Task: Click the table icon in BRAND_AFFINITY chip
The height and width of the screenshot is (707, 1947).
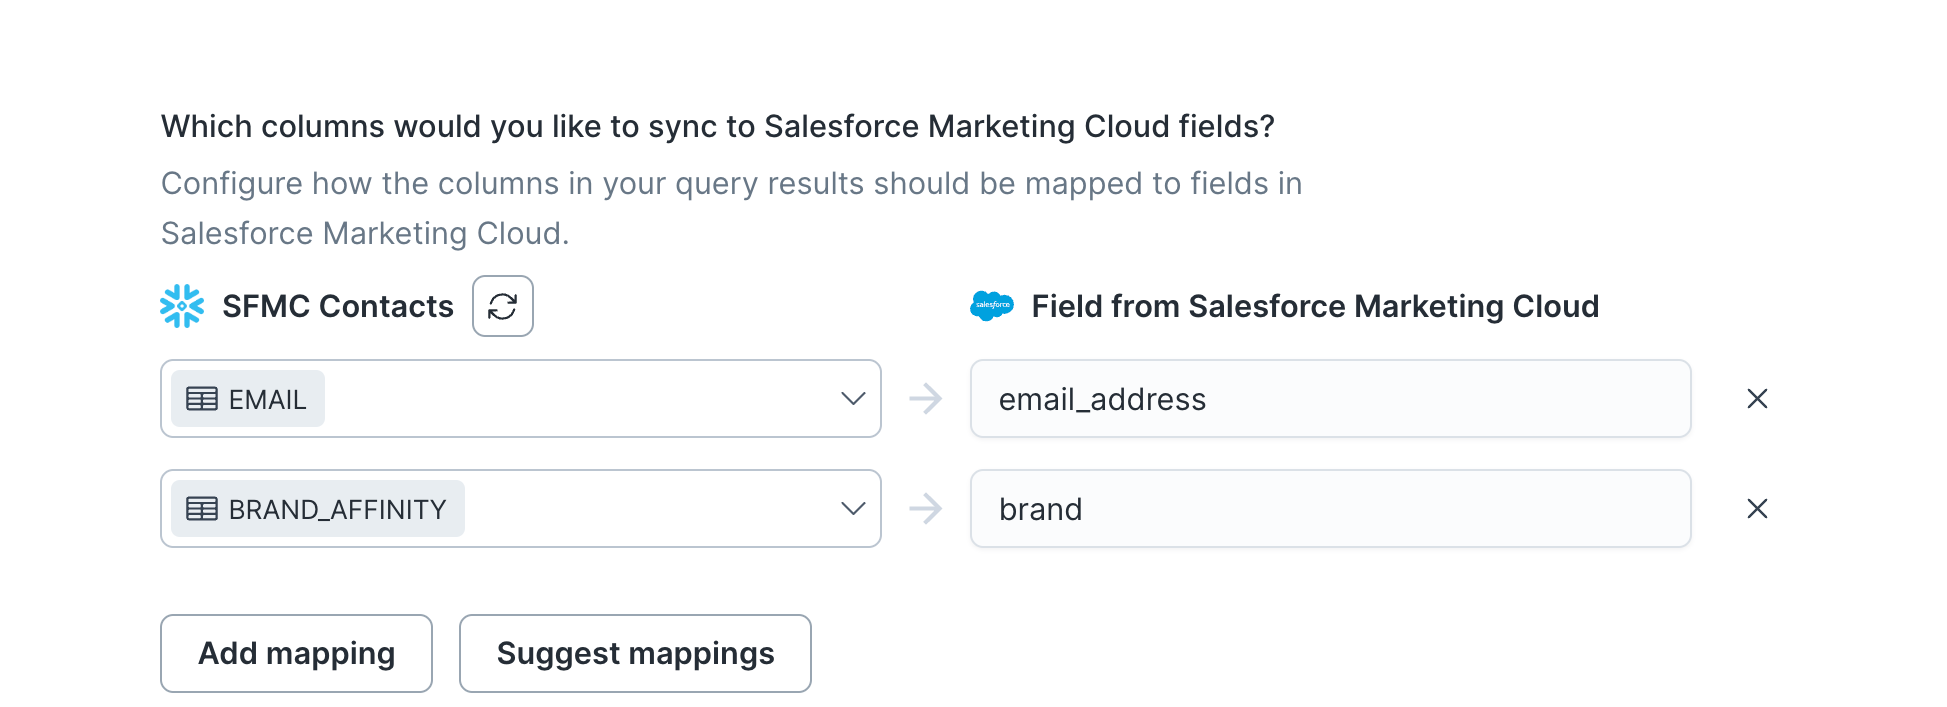Action: tap(202, 509)
